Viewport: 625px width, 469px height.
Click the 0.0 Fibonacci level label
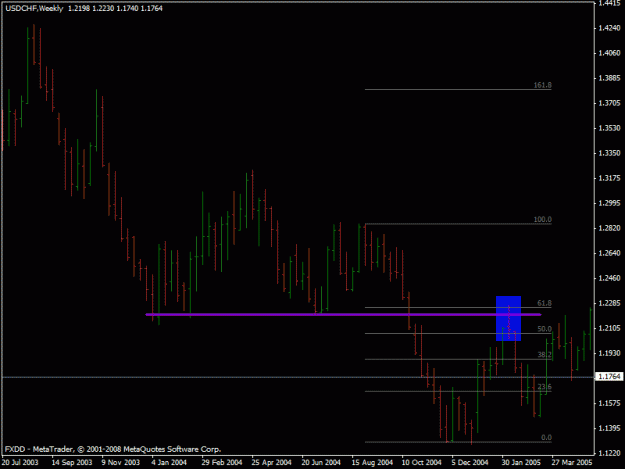(546, 437)
